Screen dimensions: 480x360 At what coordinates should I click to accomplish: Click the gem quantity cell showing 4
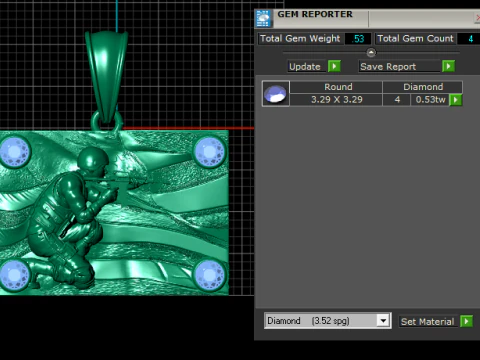coord(397,100)
